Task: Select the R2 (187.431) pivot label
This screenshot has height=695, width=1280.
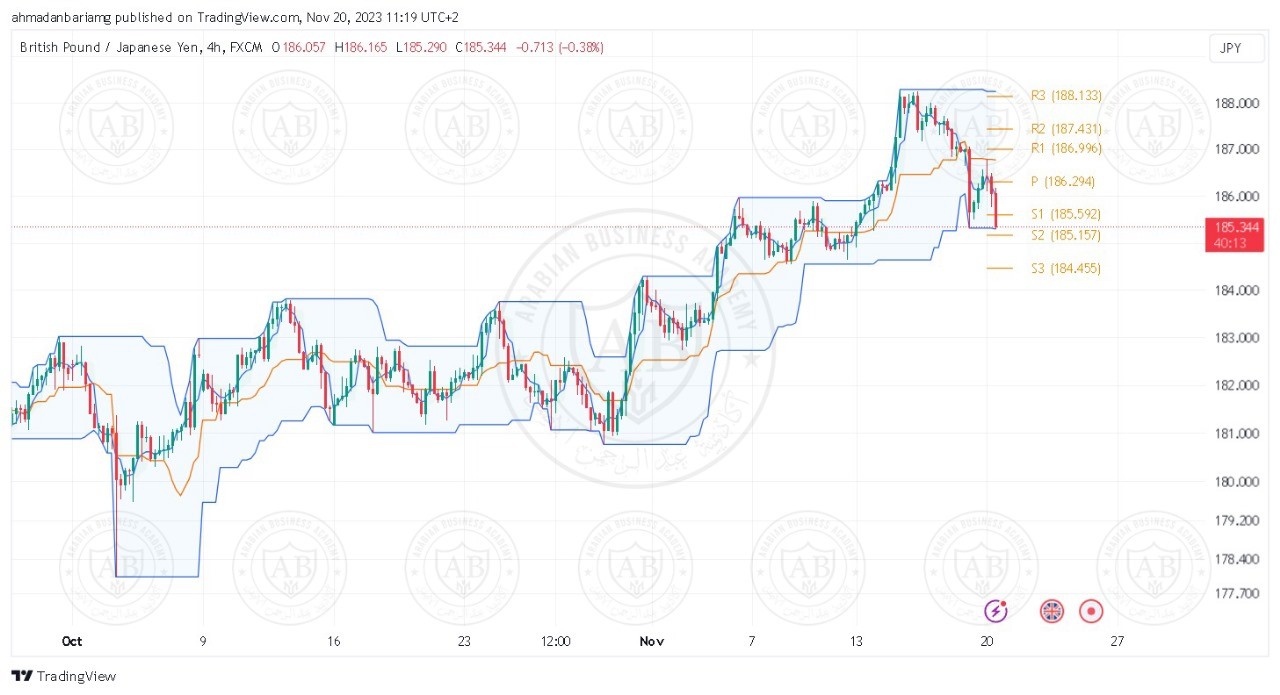Action: (x=1066, y=129)
